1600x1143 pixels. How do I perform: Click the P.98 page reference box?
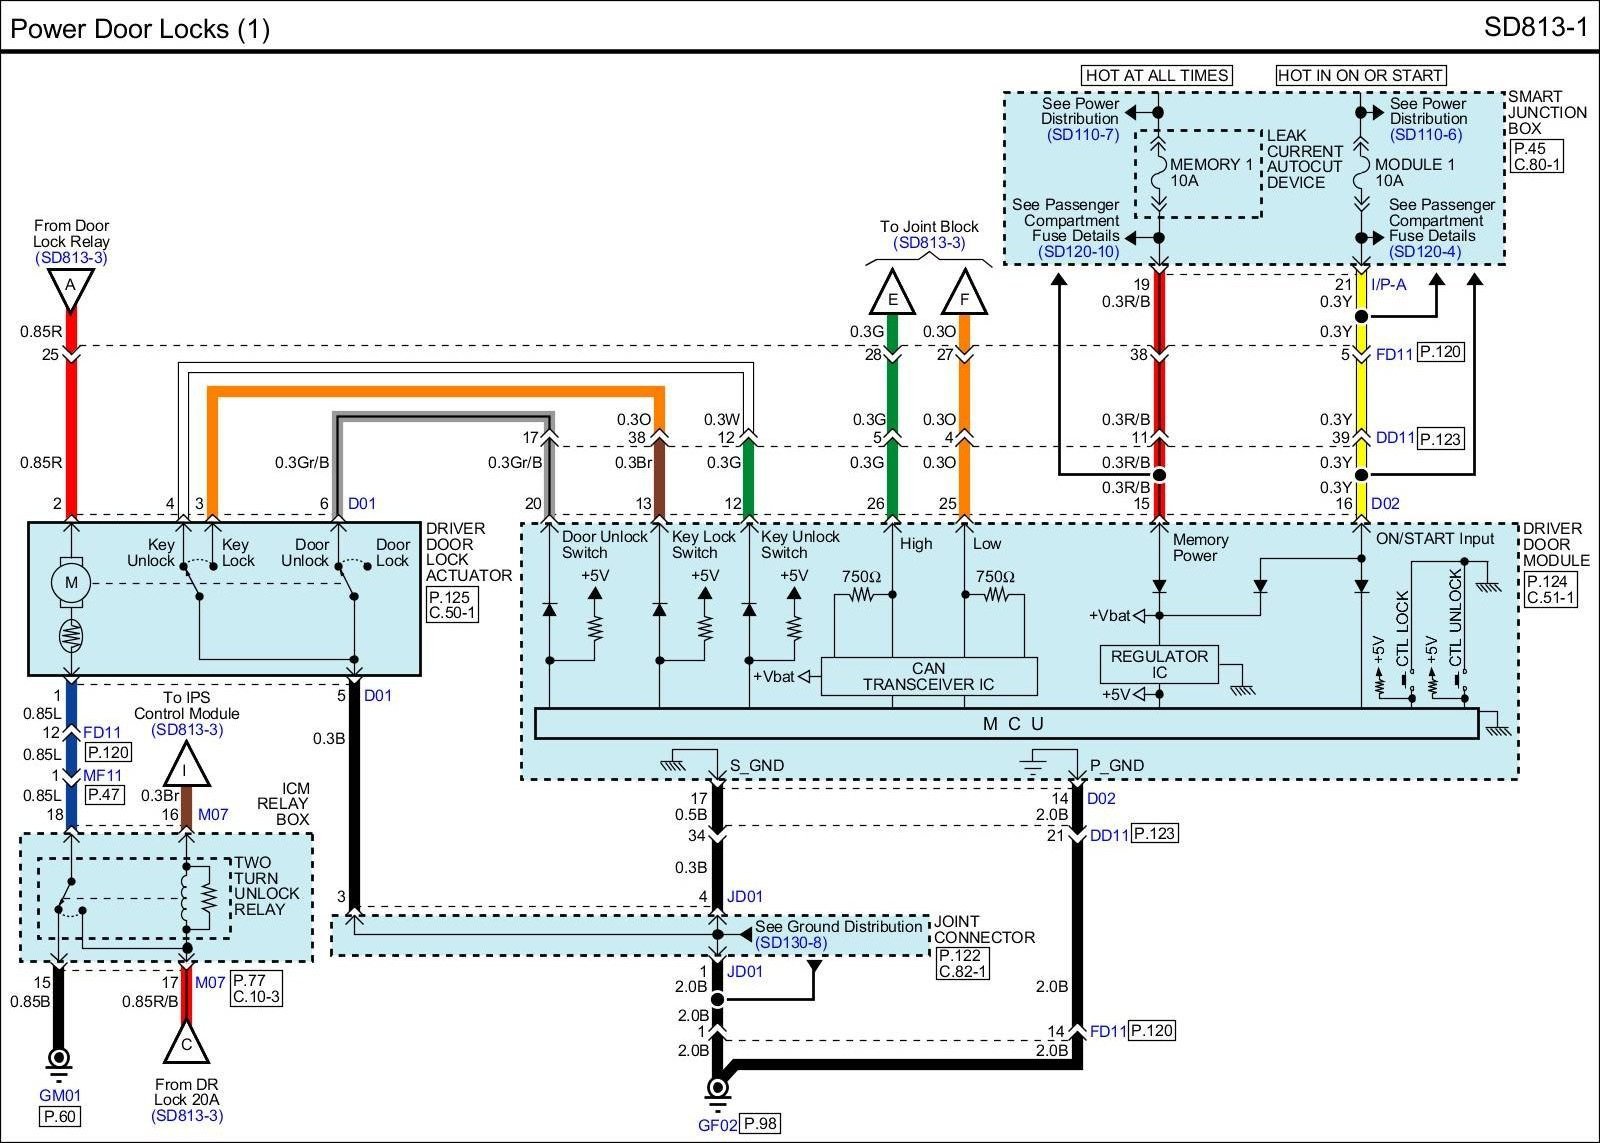tap(761, 1123)
